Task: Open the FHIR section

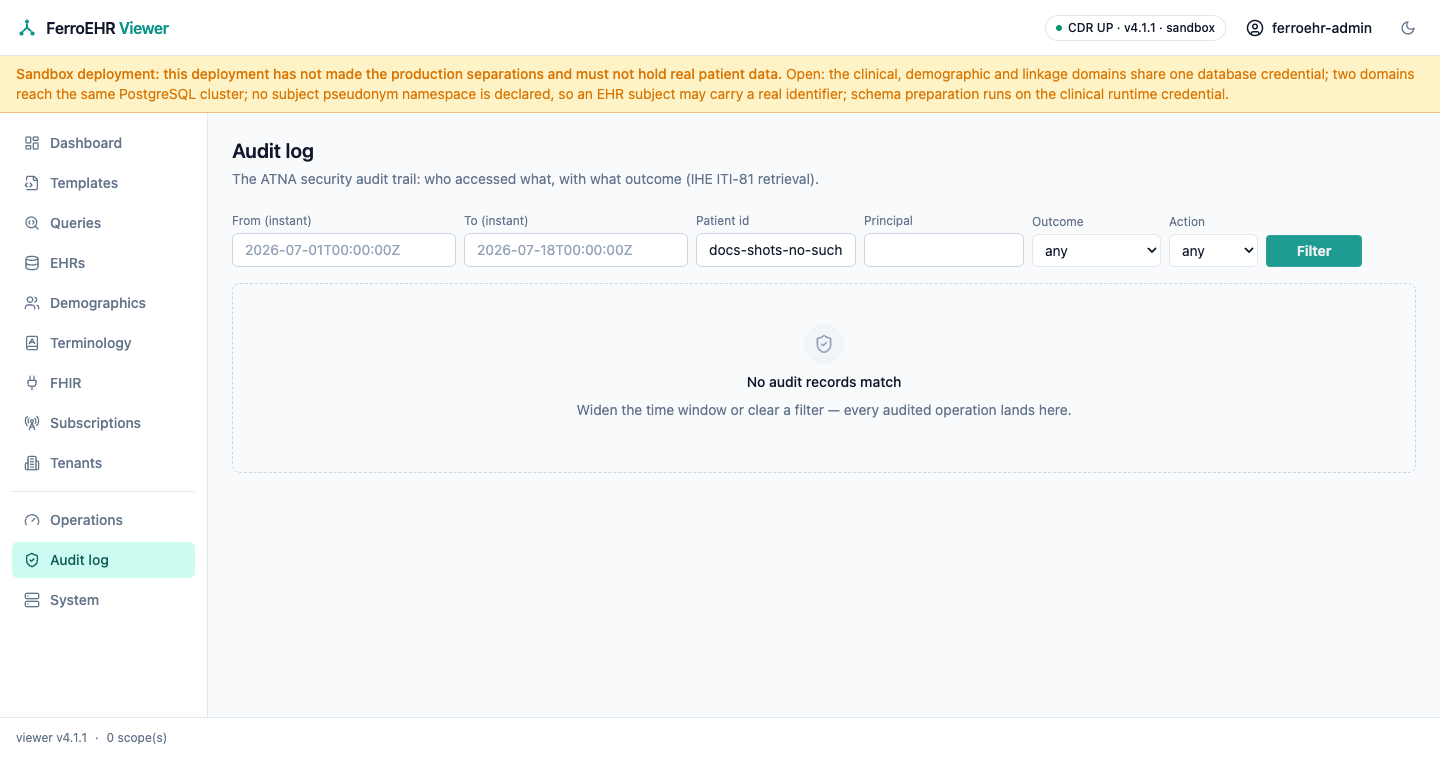Action: (103, 383)
